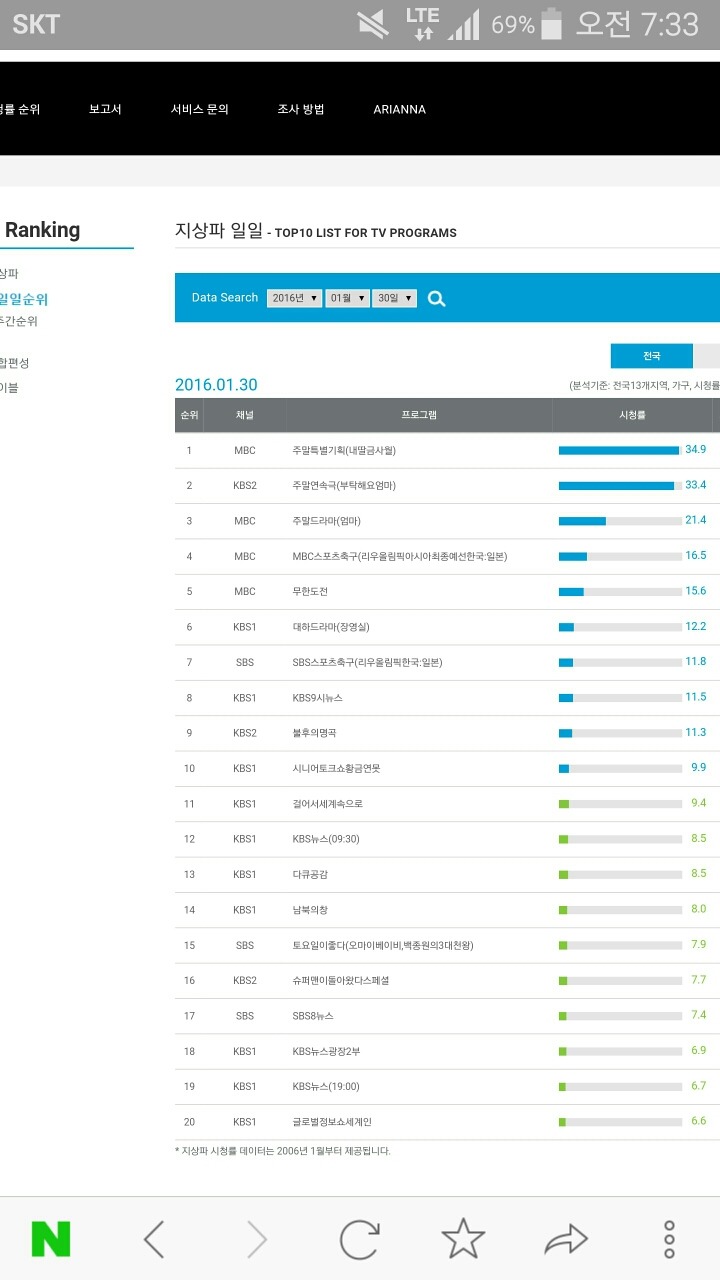
Task: Click the 16.5 rating value
Action: coord(696,555)
